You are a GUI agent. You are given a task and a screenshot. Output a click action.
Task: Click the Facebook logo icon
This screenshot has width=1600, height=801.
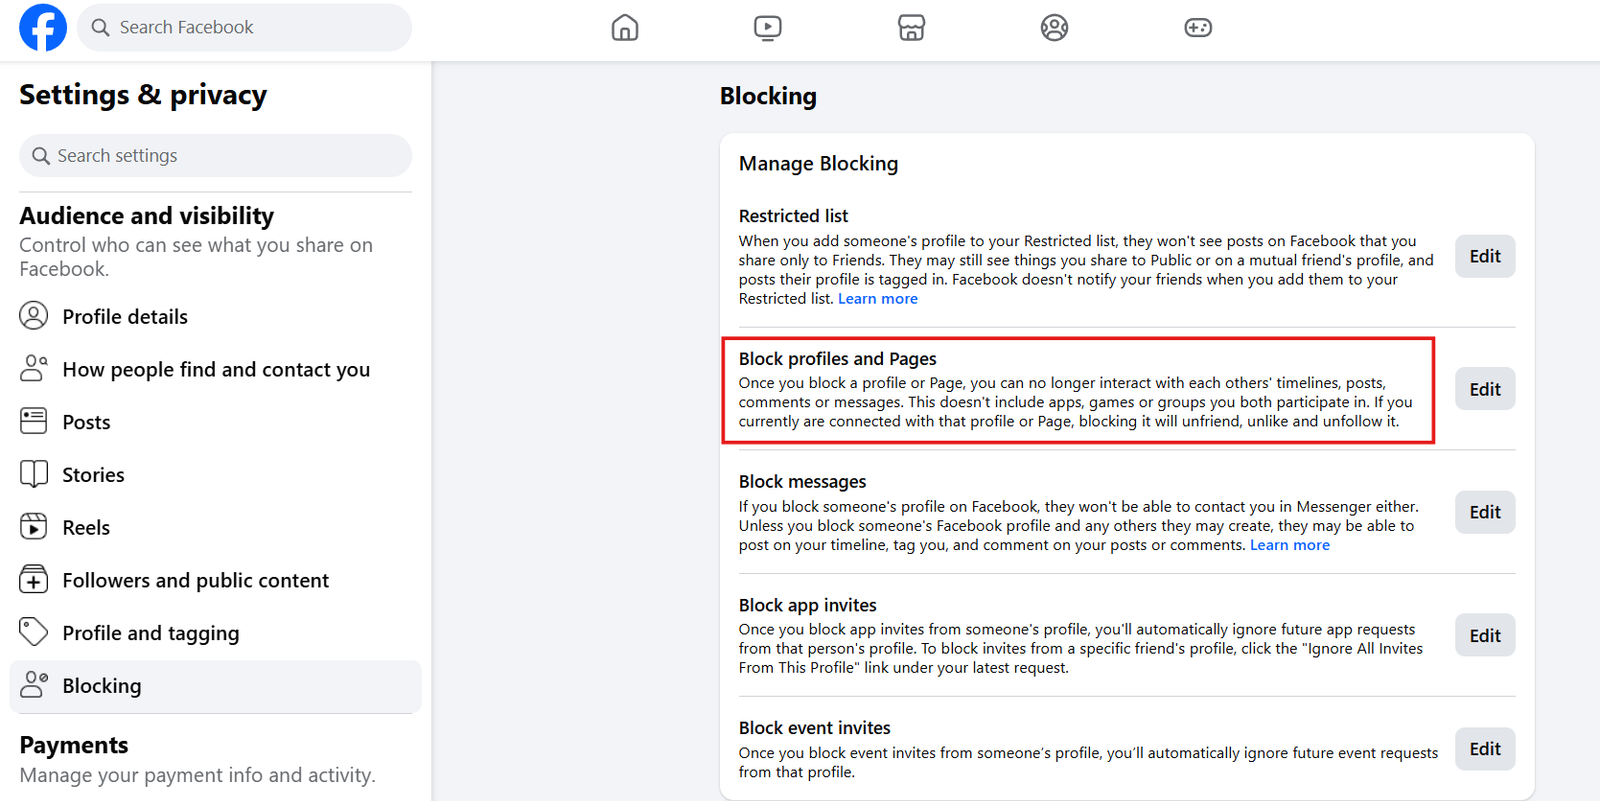[x=43, y=27]
